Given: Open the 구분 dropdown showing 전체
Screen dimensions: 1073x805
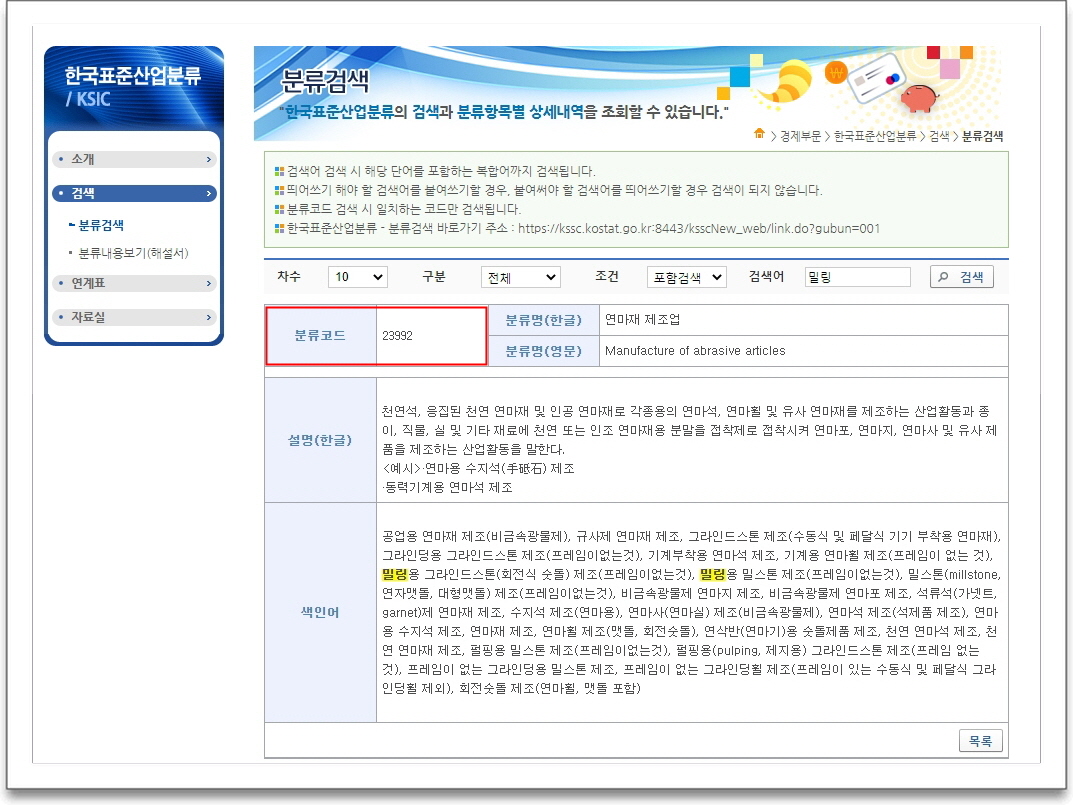Looking at the screenshot, I should point(521,277).
